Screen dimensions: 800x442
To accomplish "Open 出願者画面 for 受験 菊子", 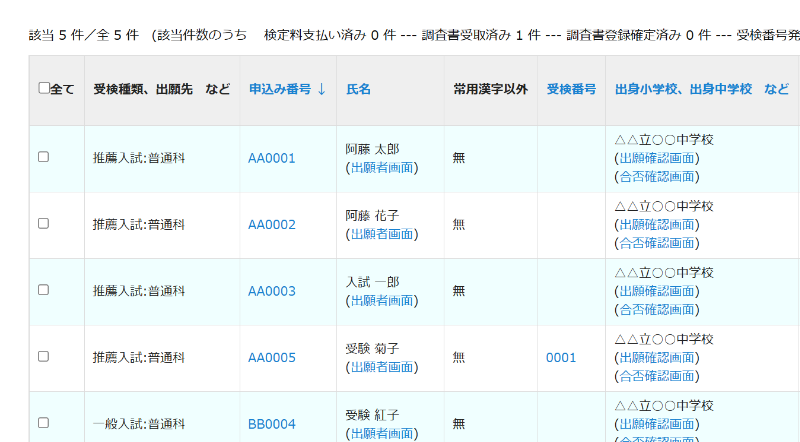I will point(381,367).
